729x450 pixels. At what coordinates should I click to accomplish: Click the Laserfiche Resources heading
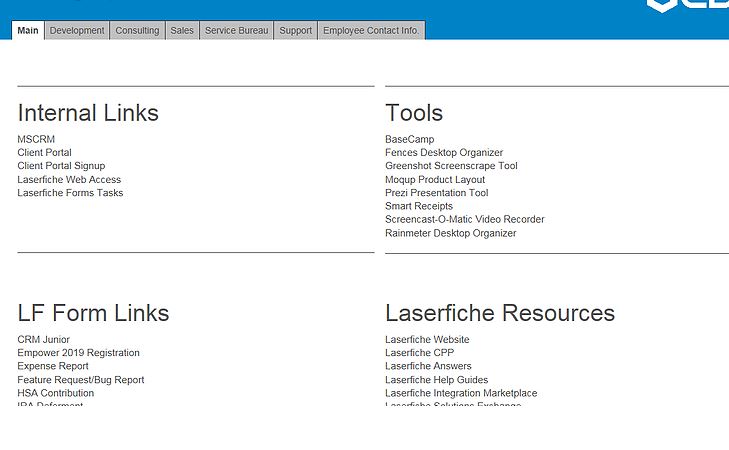coord(500,313)
